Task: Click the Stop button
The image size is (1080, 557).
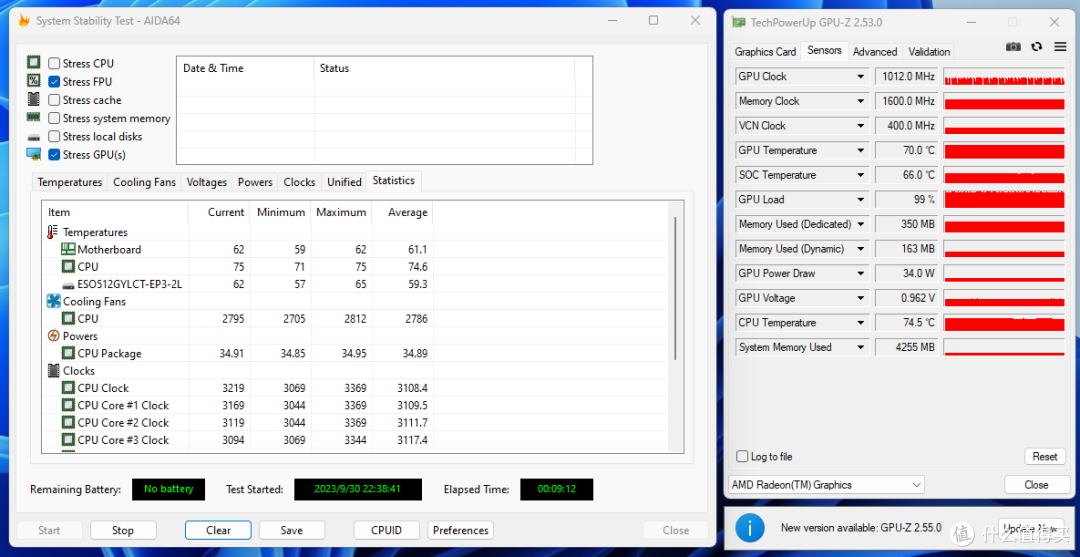Action: click(123, 530)
